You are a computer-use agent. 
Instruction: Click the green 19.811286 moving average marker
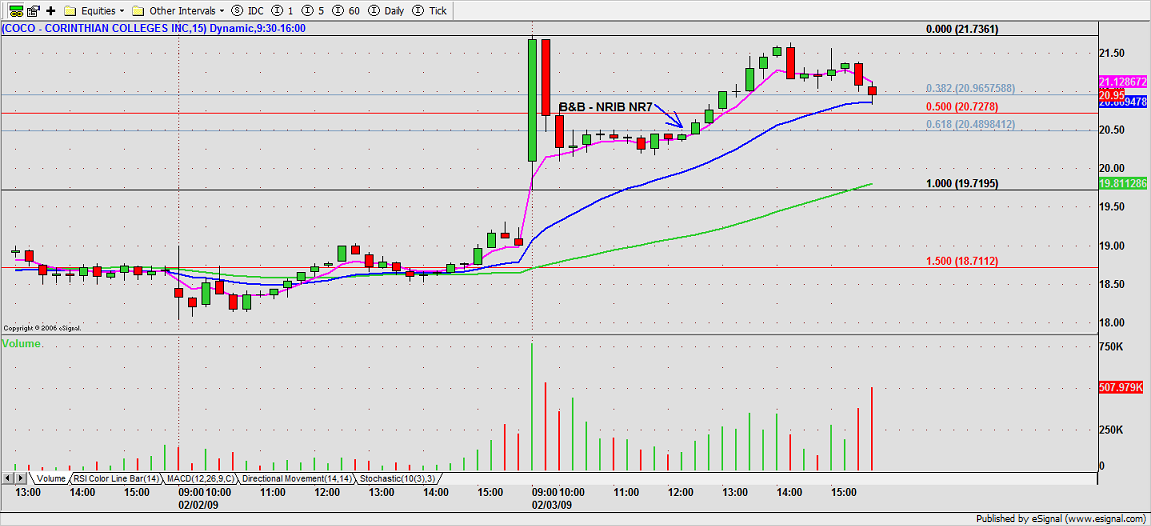coord(1124,182)
